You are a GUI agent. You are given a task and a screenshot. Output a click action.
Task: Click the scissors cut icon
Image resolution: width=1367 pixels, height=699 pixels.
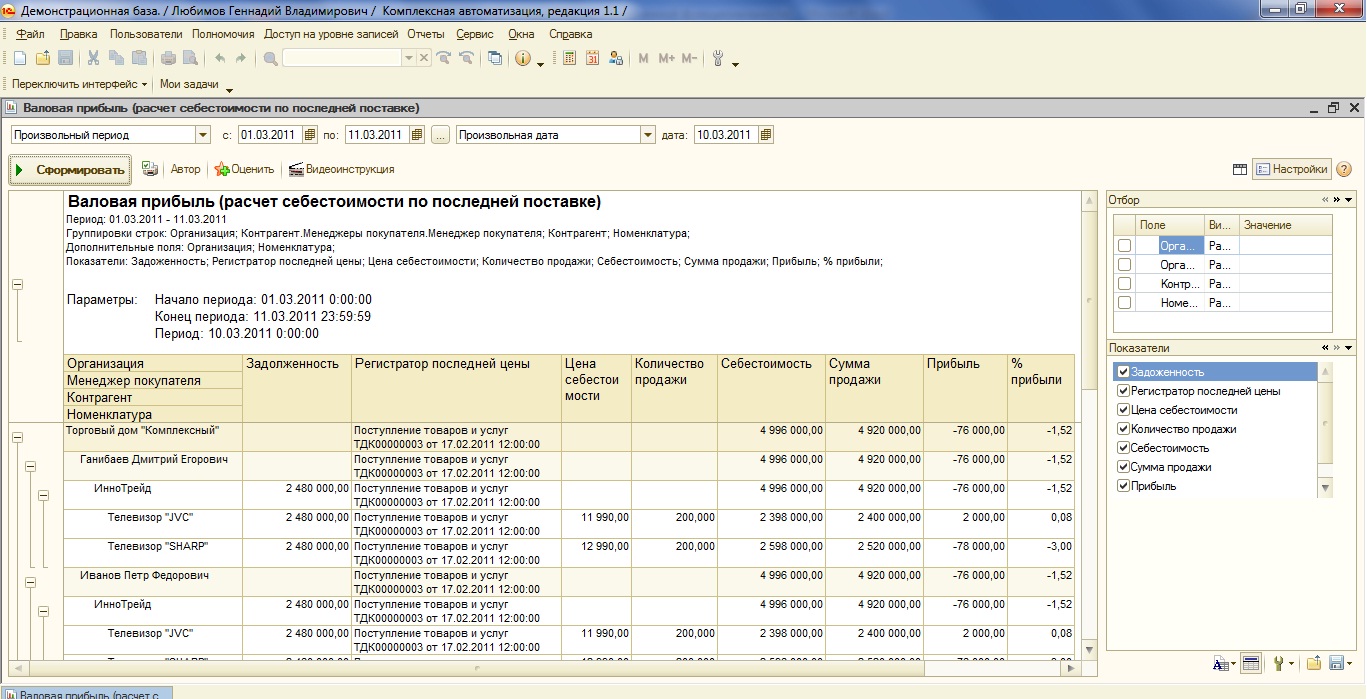click(x=93, y=59)
